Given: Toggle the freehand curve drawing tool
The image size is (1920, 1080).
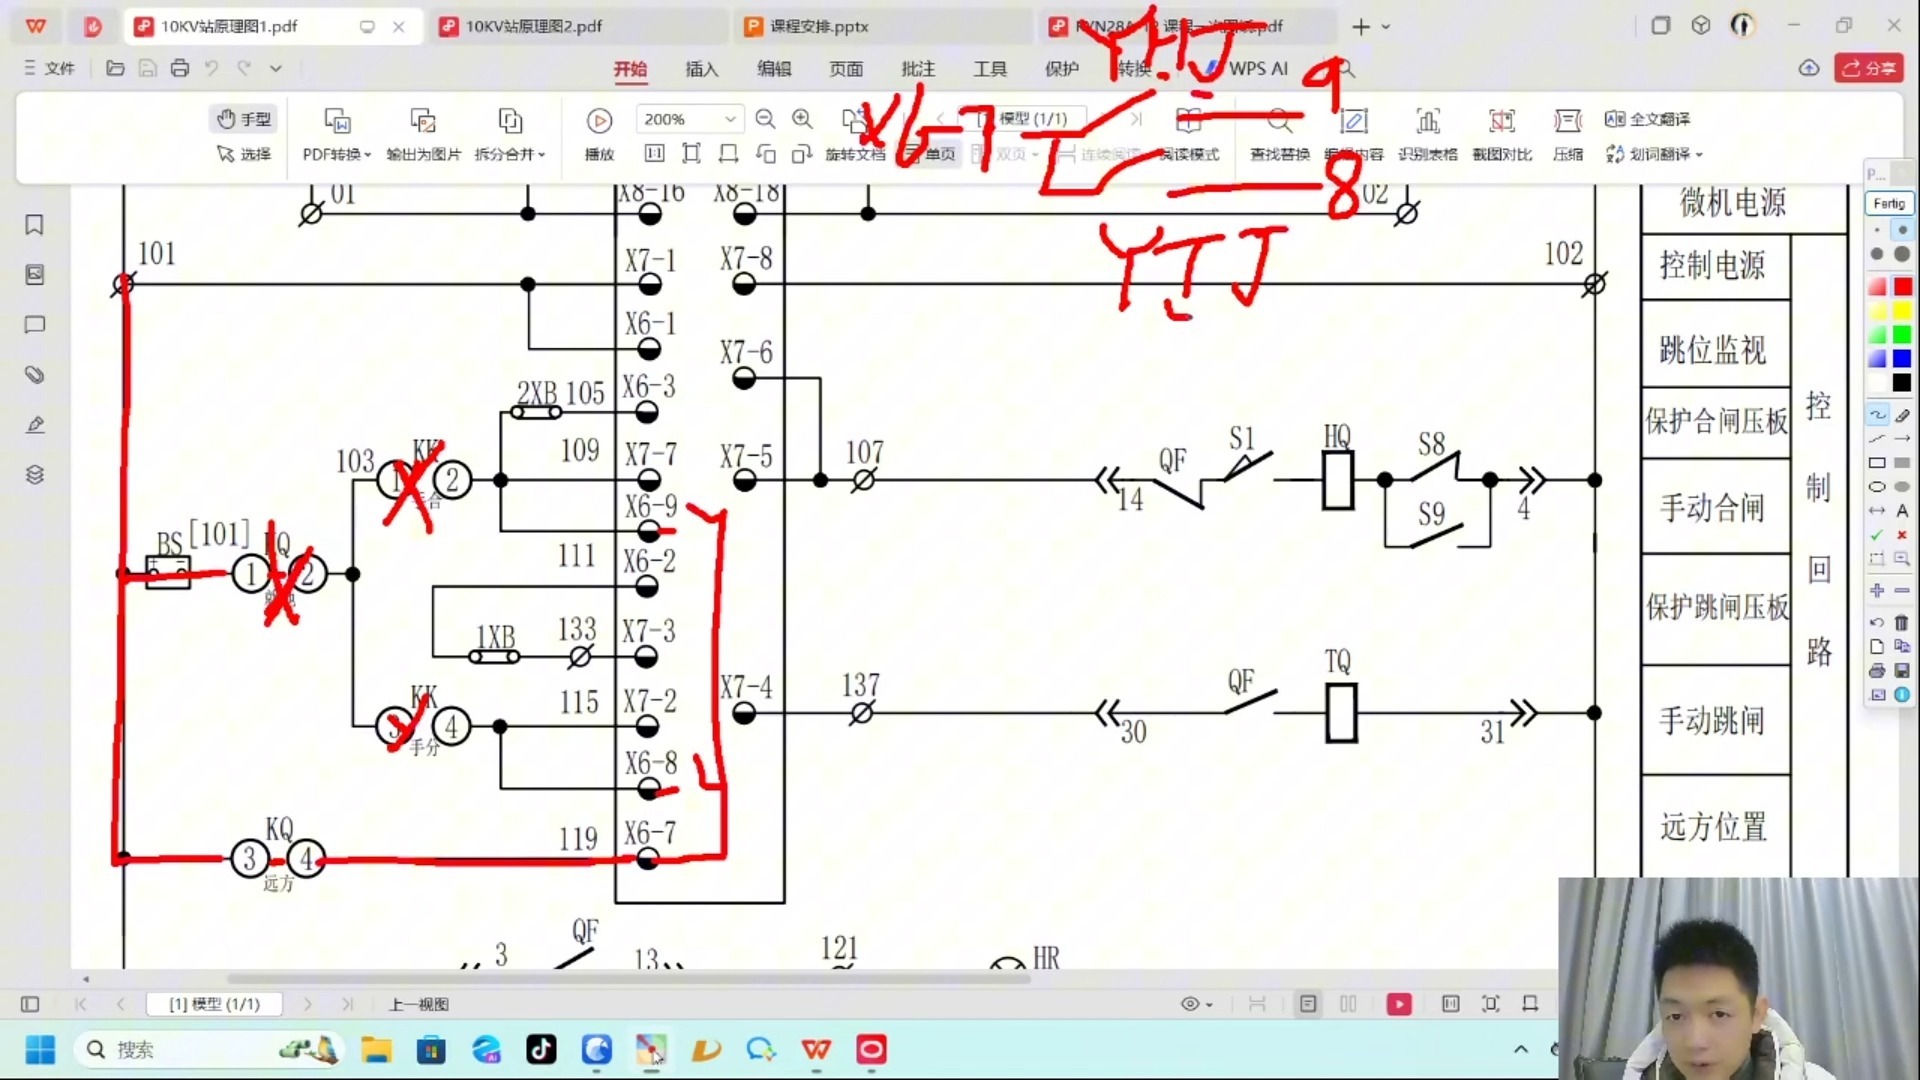Looking at the screenshot, I should [1877, 415].
